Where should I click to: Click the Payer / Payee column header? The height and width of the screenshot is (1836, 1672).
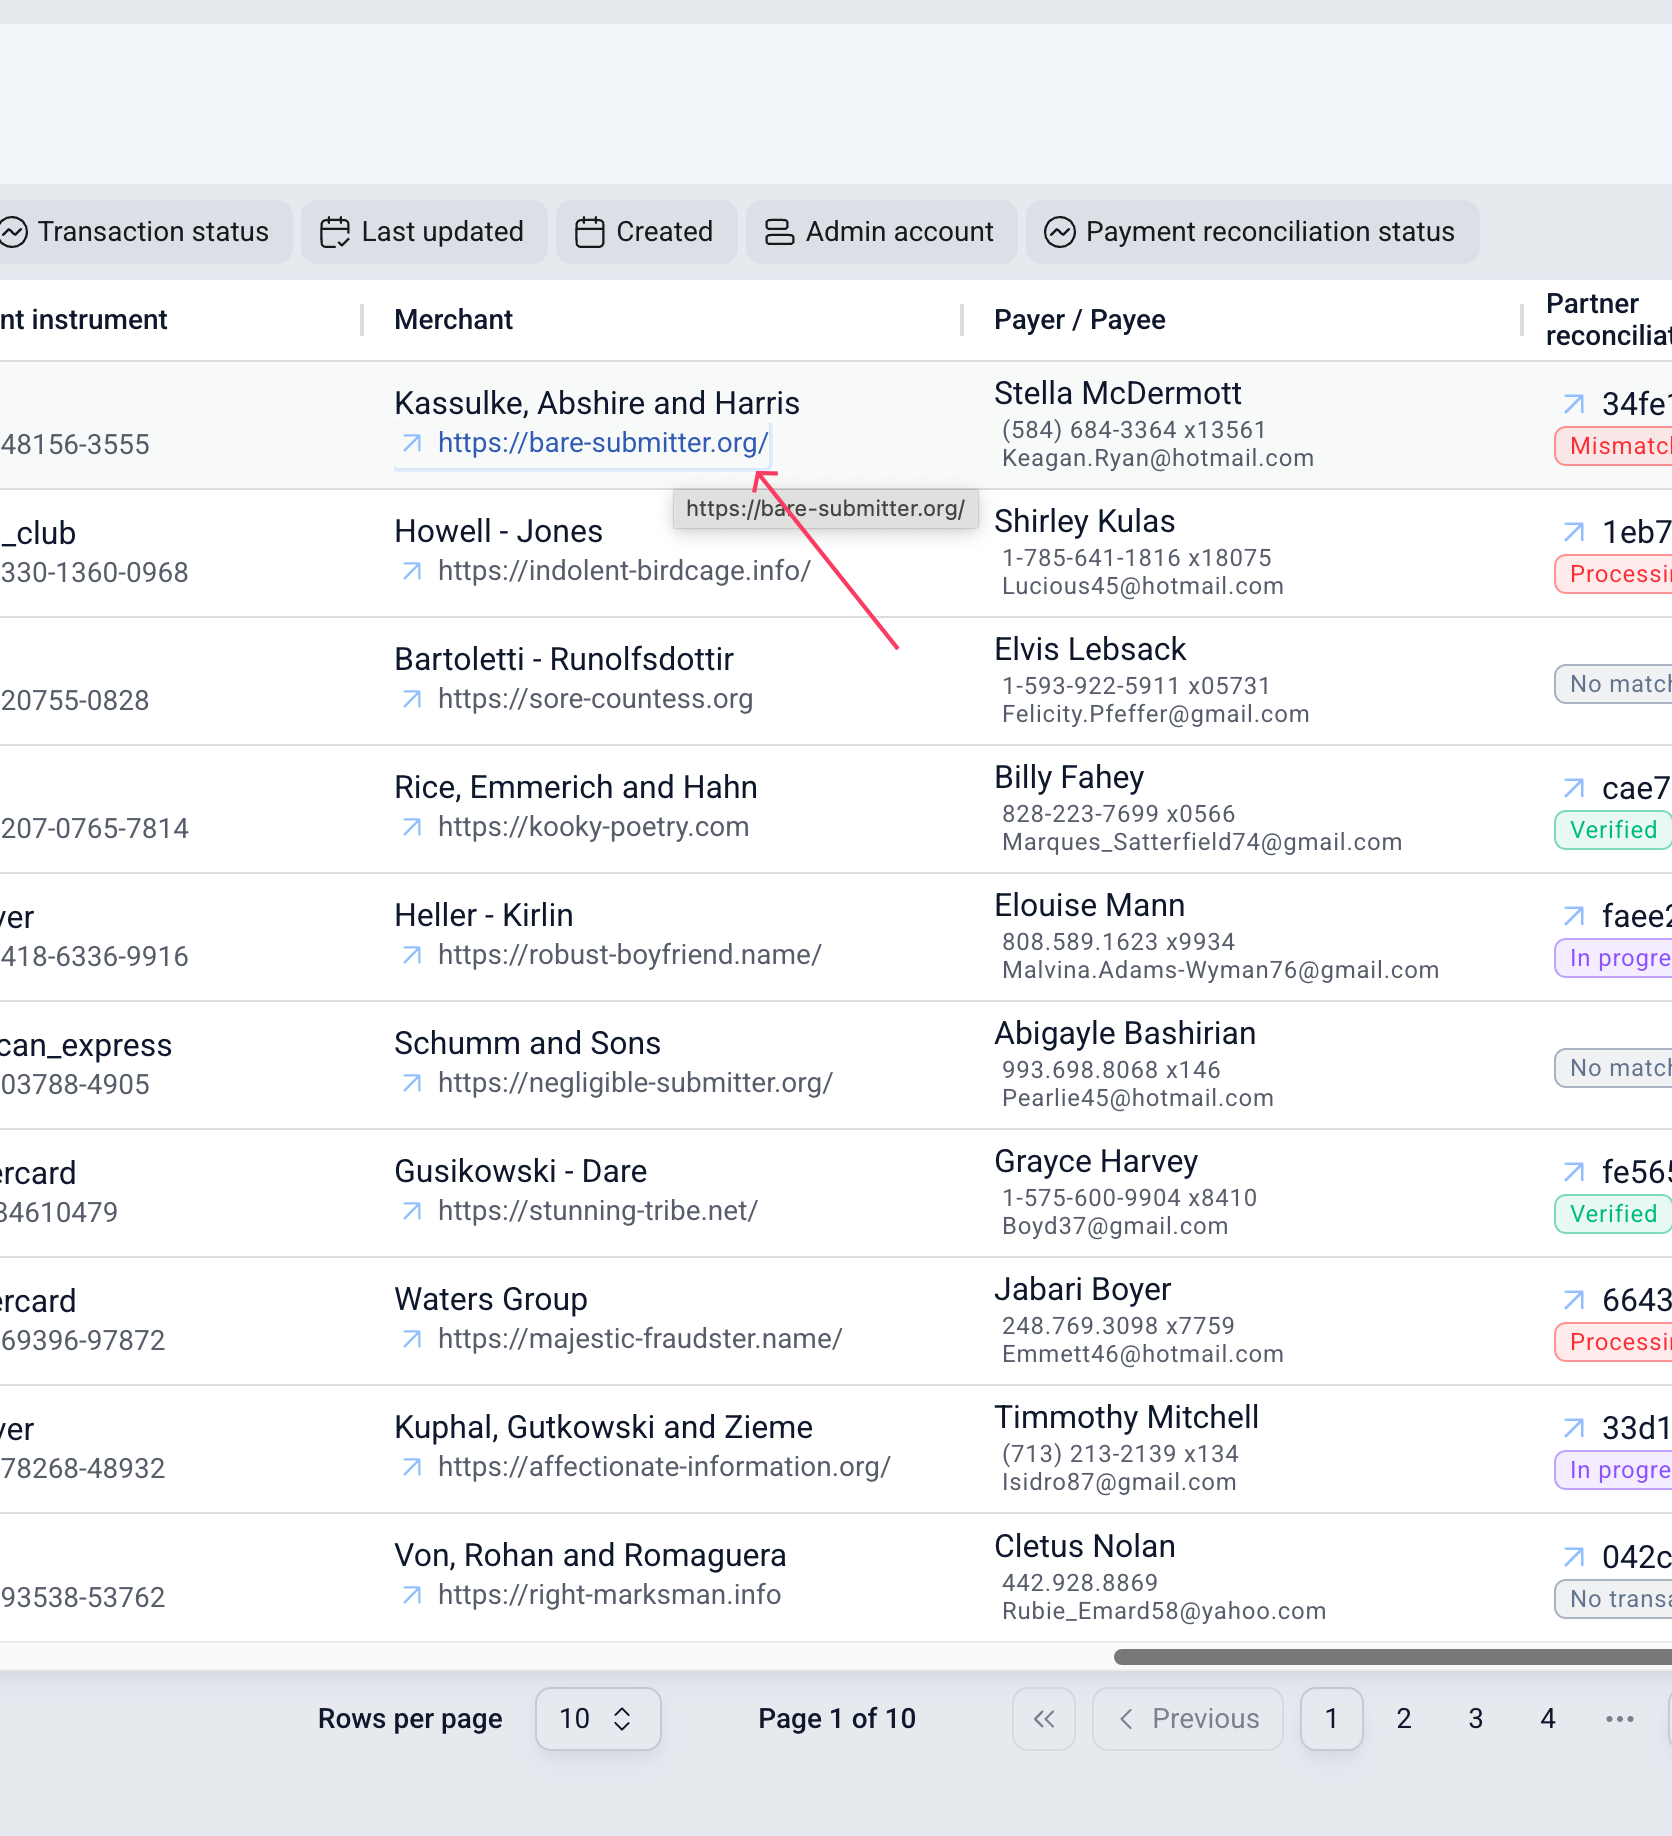[1080, 320]
